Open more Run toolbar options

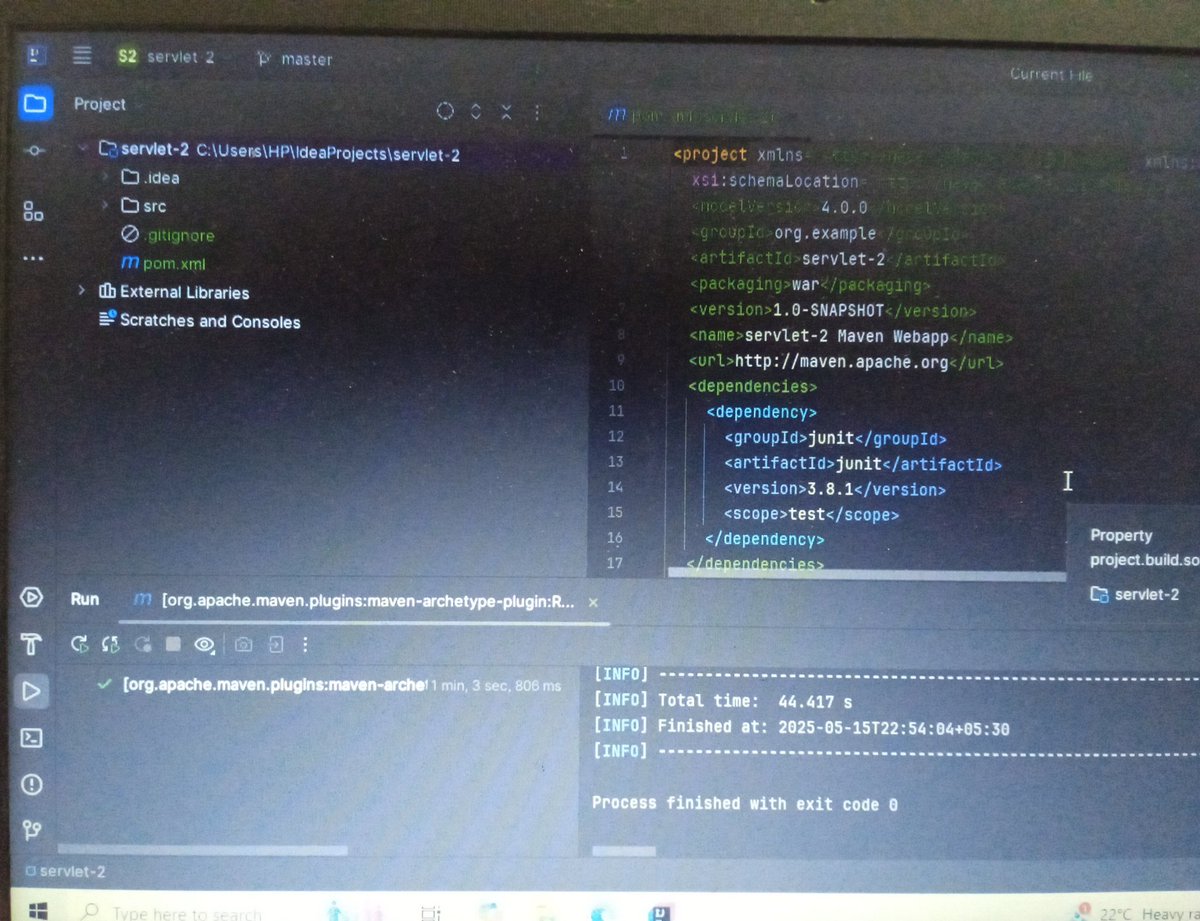click(x=305, y=645)
